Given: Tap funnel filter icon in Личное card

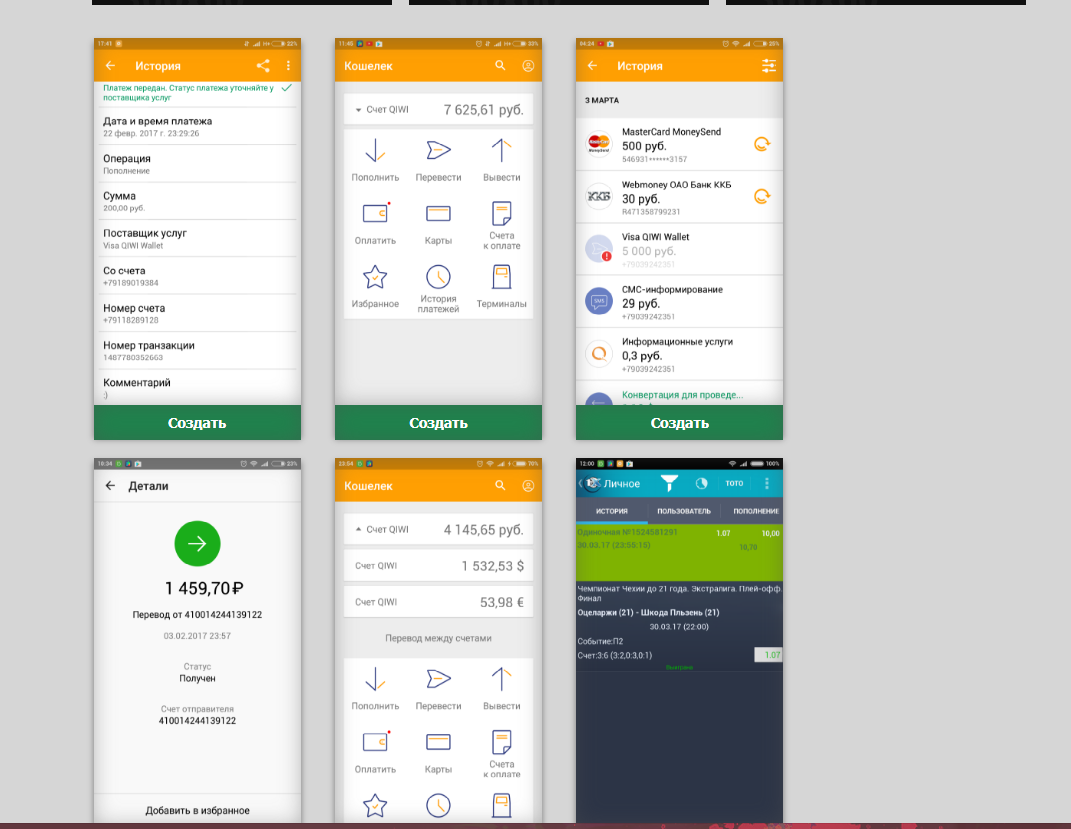Looking at the screenshot, I should 669,483.
